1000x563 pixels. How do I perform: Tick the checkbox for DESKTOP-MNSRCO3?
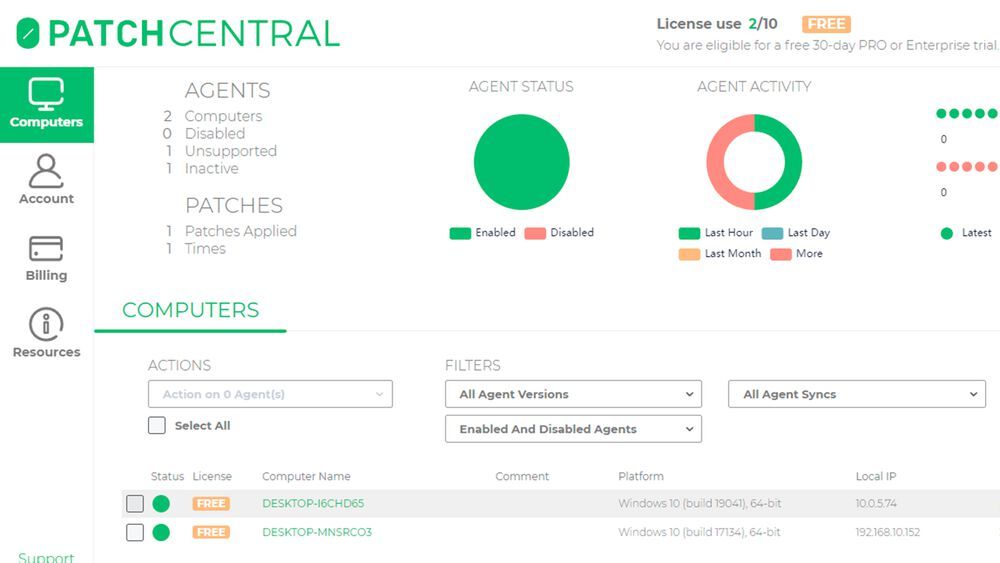coord(135,533)
